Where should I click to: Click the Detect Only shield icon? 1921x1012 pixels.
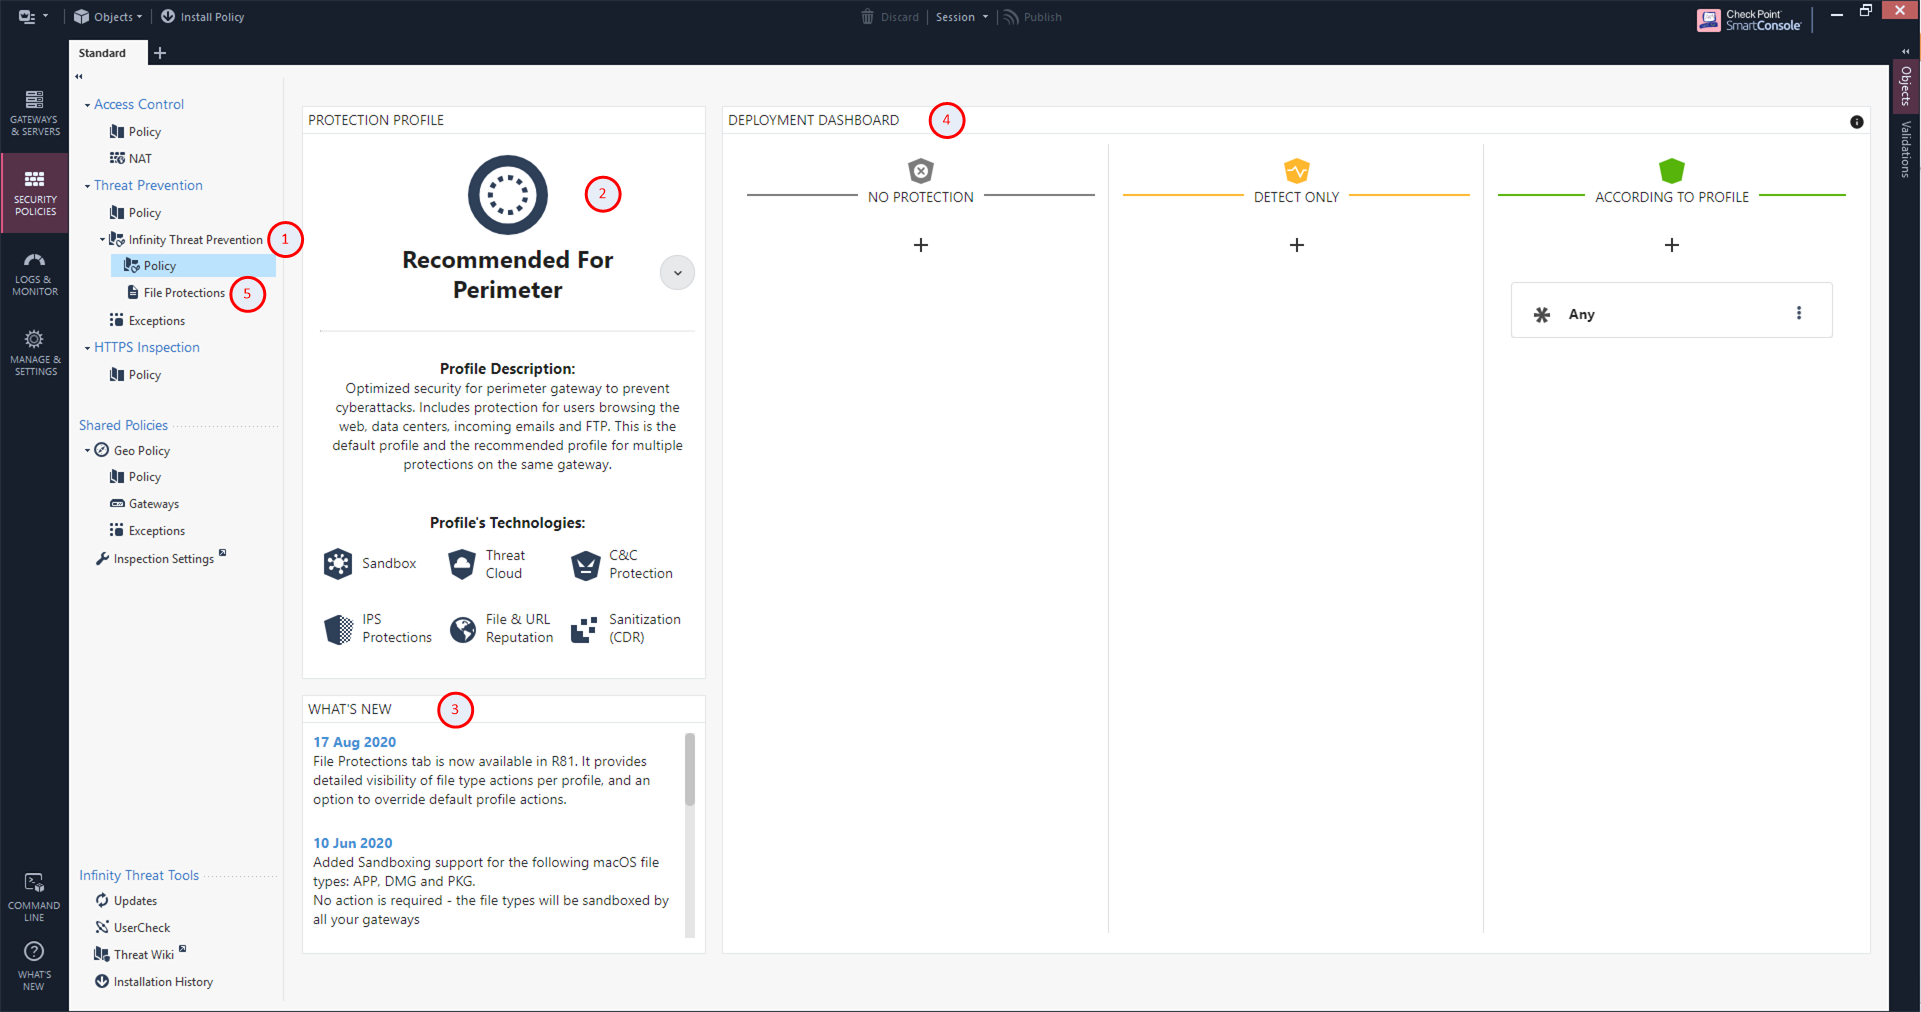pyautogui.click(x=1296, y=171)
